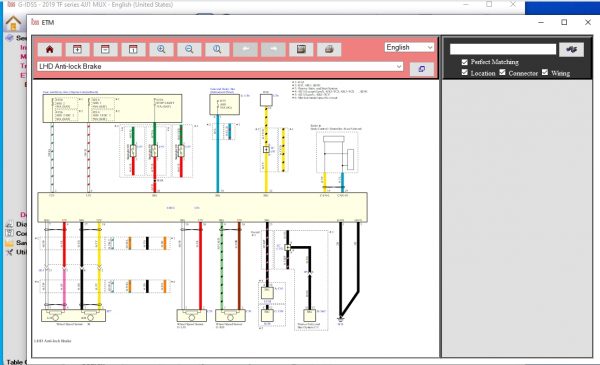
Task: Click the copy/duplicate window icon beside diagram selector
Action: 422,69
